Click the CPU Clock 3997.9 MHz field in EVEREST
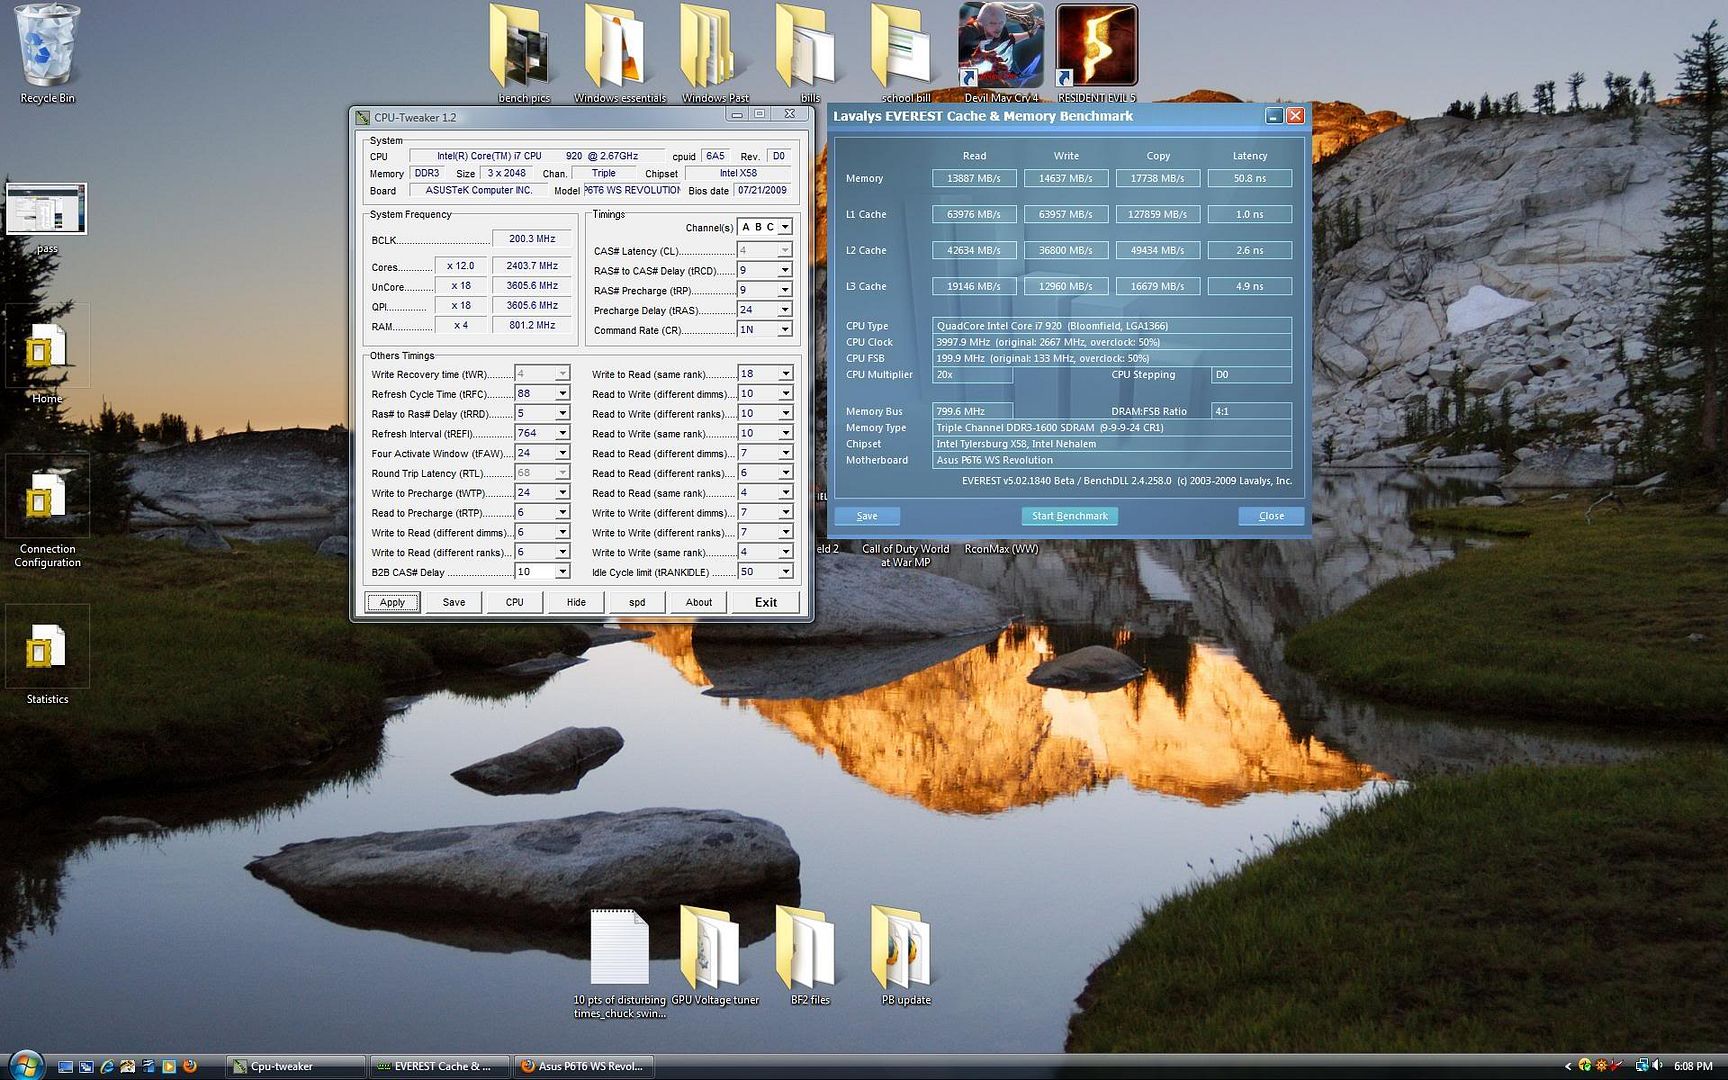Image resolution: width=1728 pixels, height=1080 pixels. coord(1111,342)
